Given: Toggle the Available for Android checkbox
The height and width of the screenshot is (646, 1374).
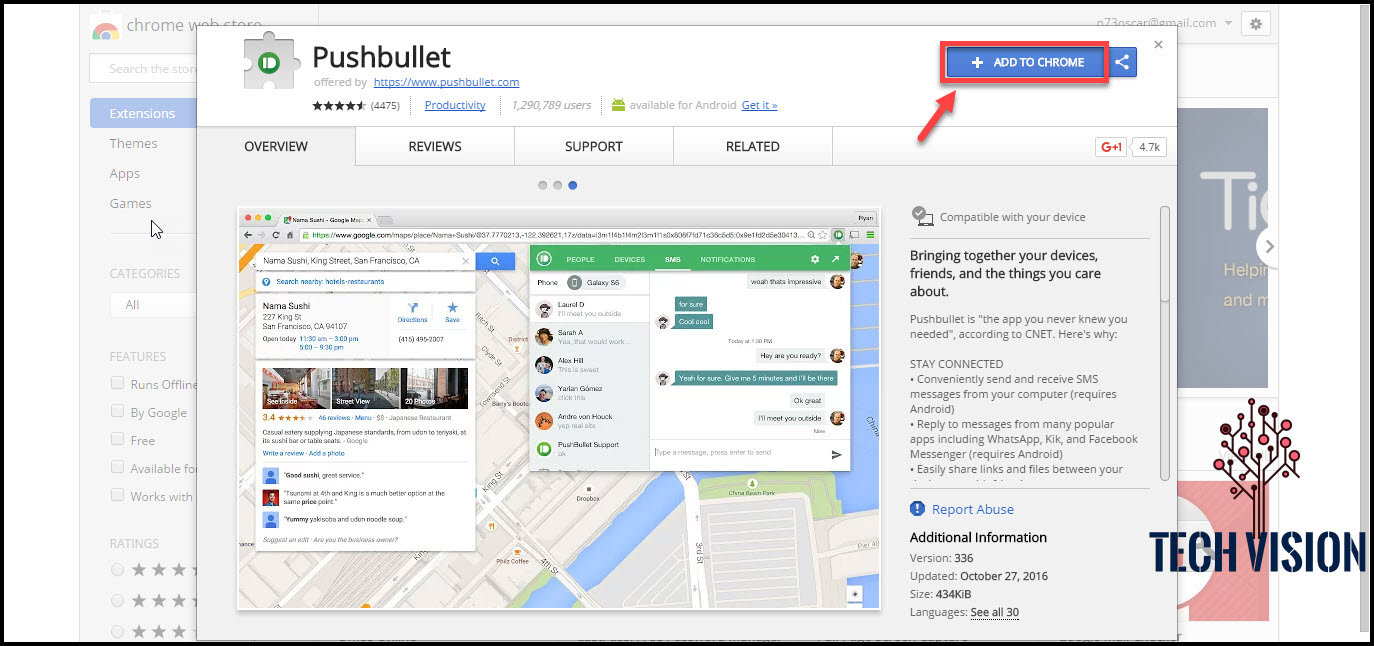Looking at the screenshot, I should [x=118, y=468].
